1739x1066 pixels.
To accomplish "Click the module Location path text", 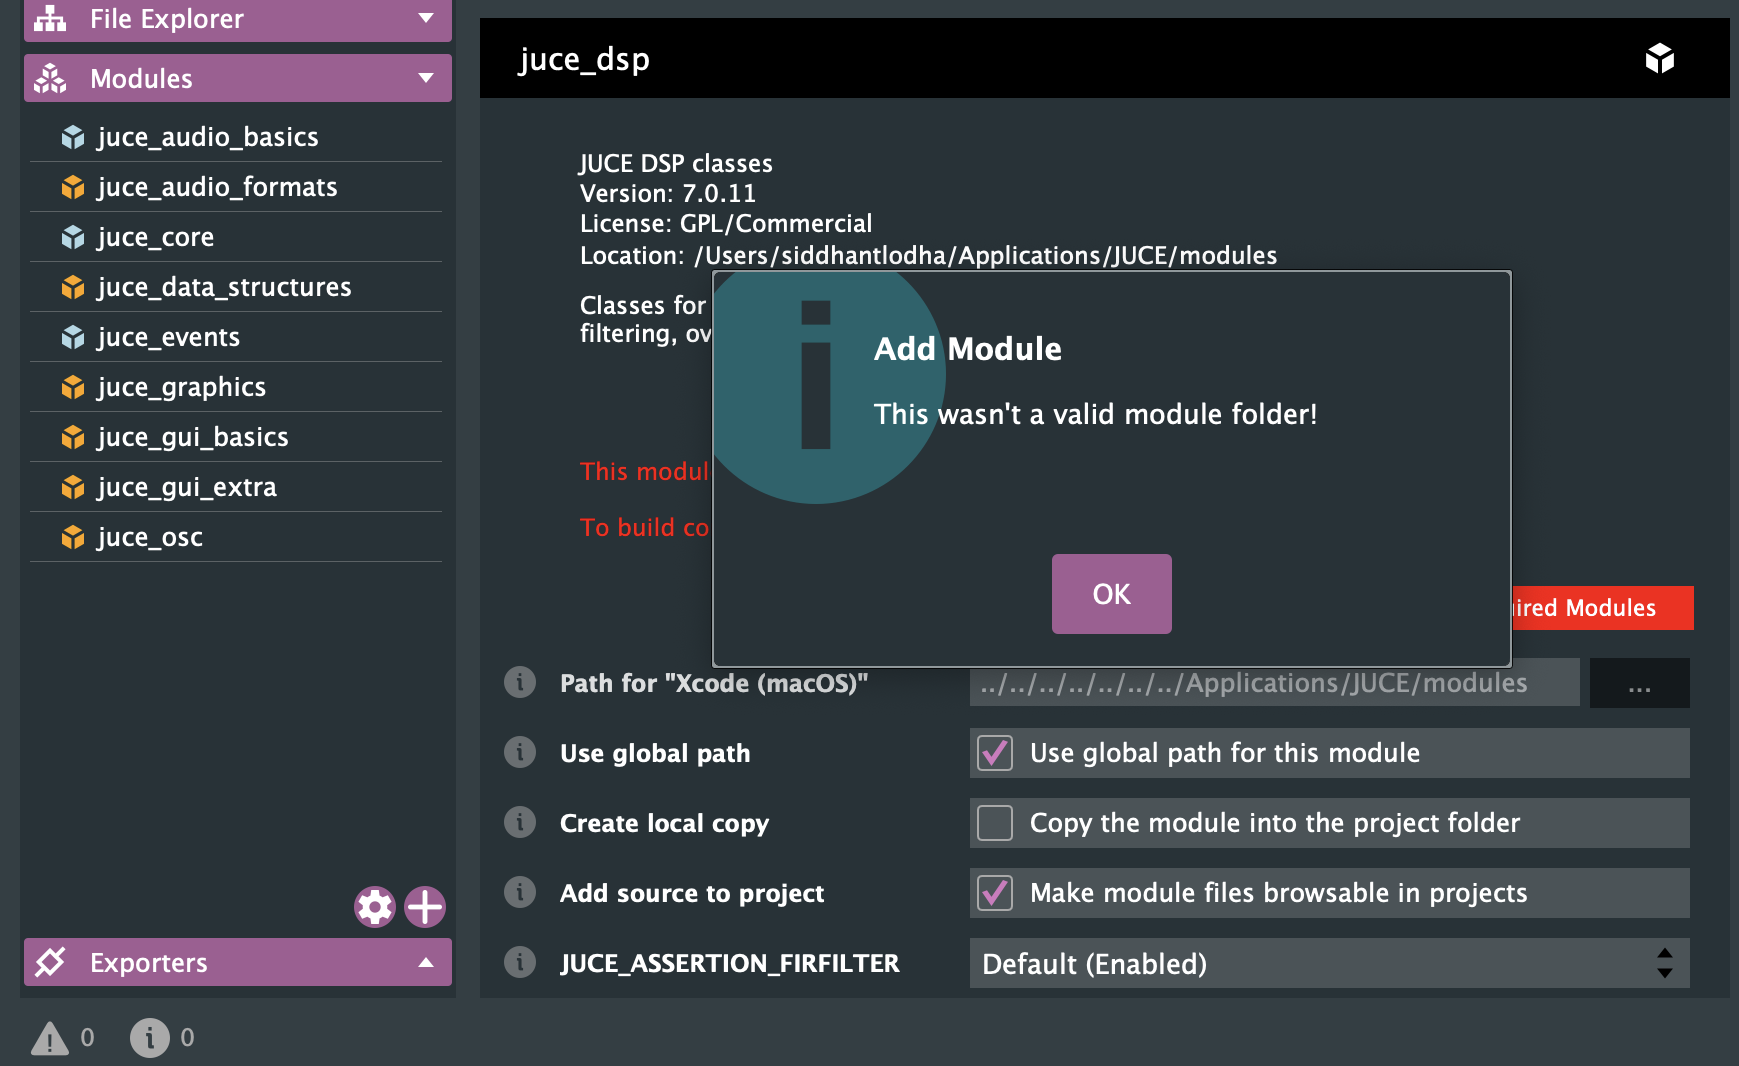I will (928, 255).
